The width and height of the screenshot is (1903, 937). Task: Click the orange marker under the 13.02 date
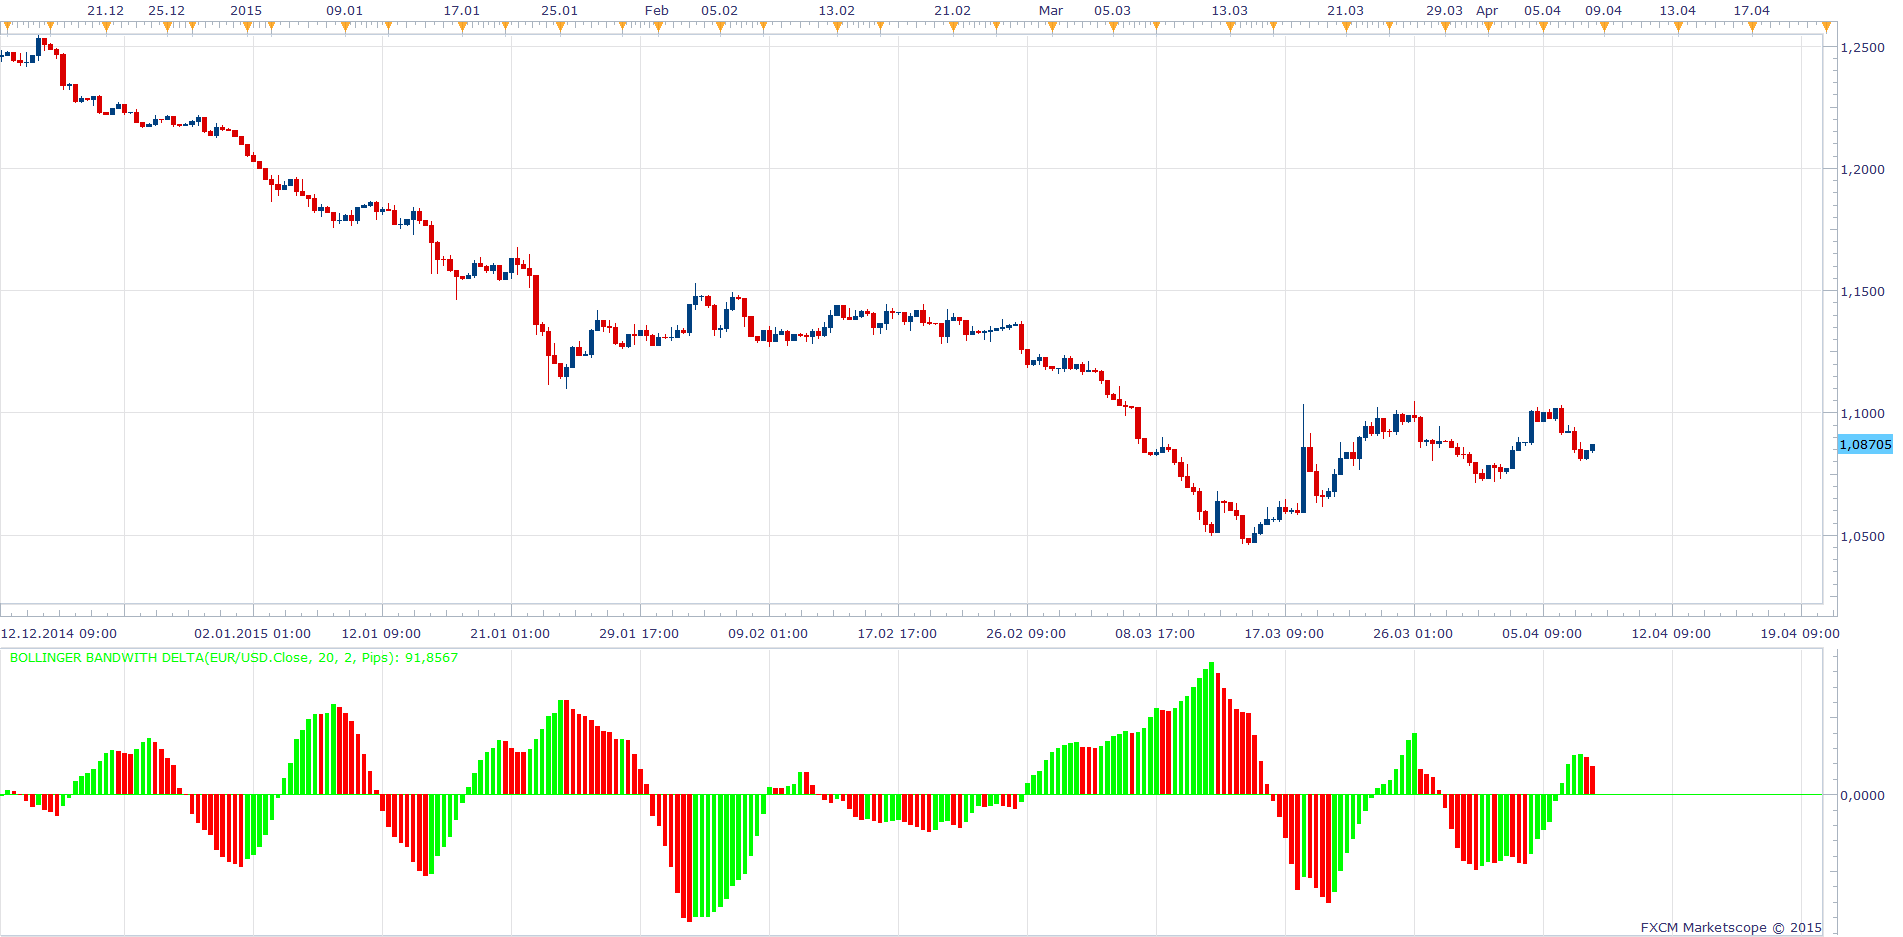pyautogui.click(x=837, y=27)
